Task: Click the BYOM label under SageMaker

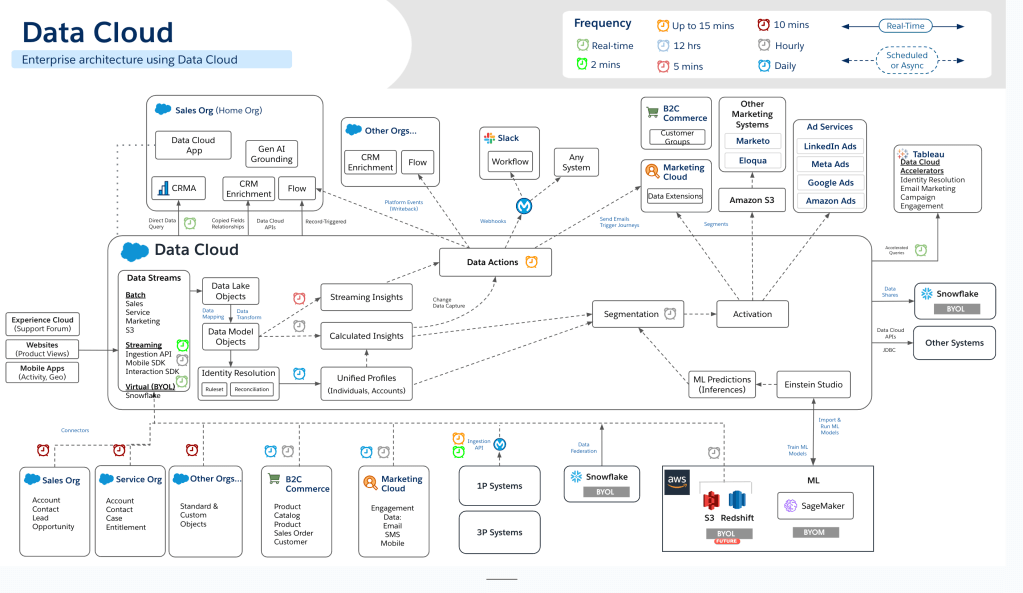Action: (814, 532)
